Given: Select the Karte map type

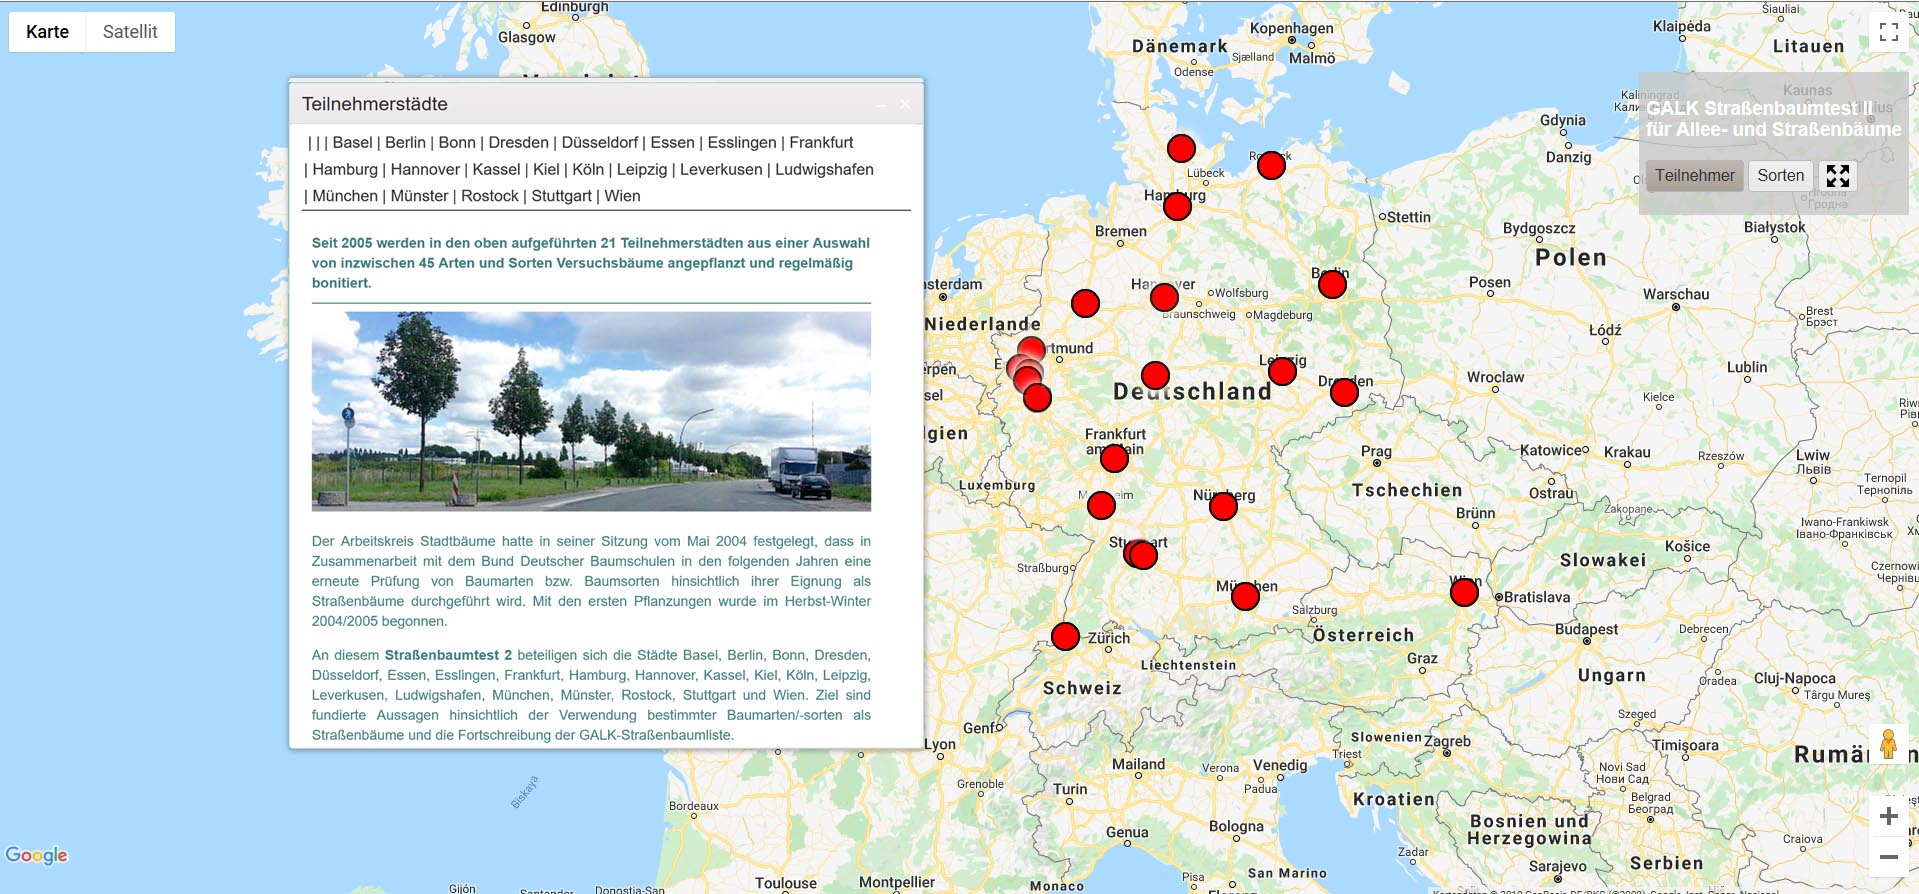Looking at the screenshot, I should pos(47,32).
